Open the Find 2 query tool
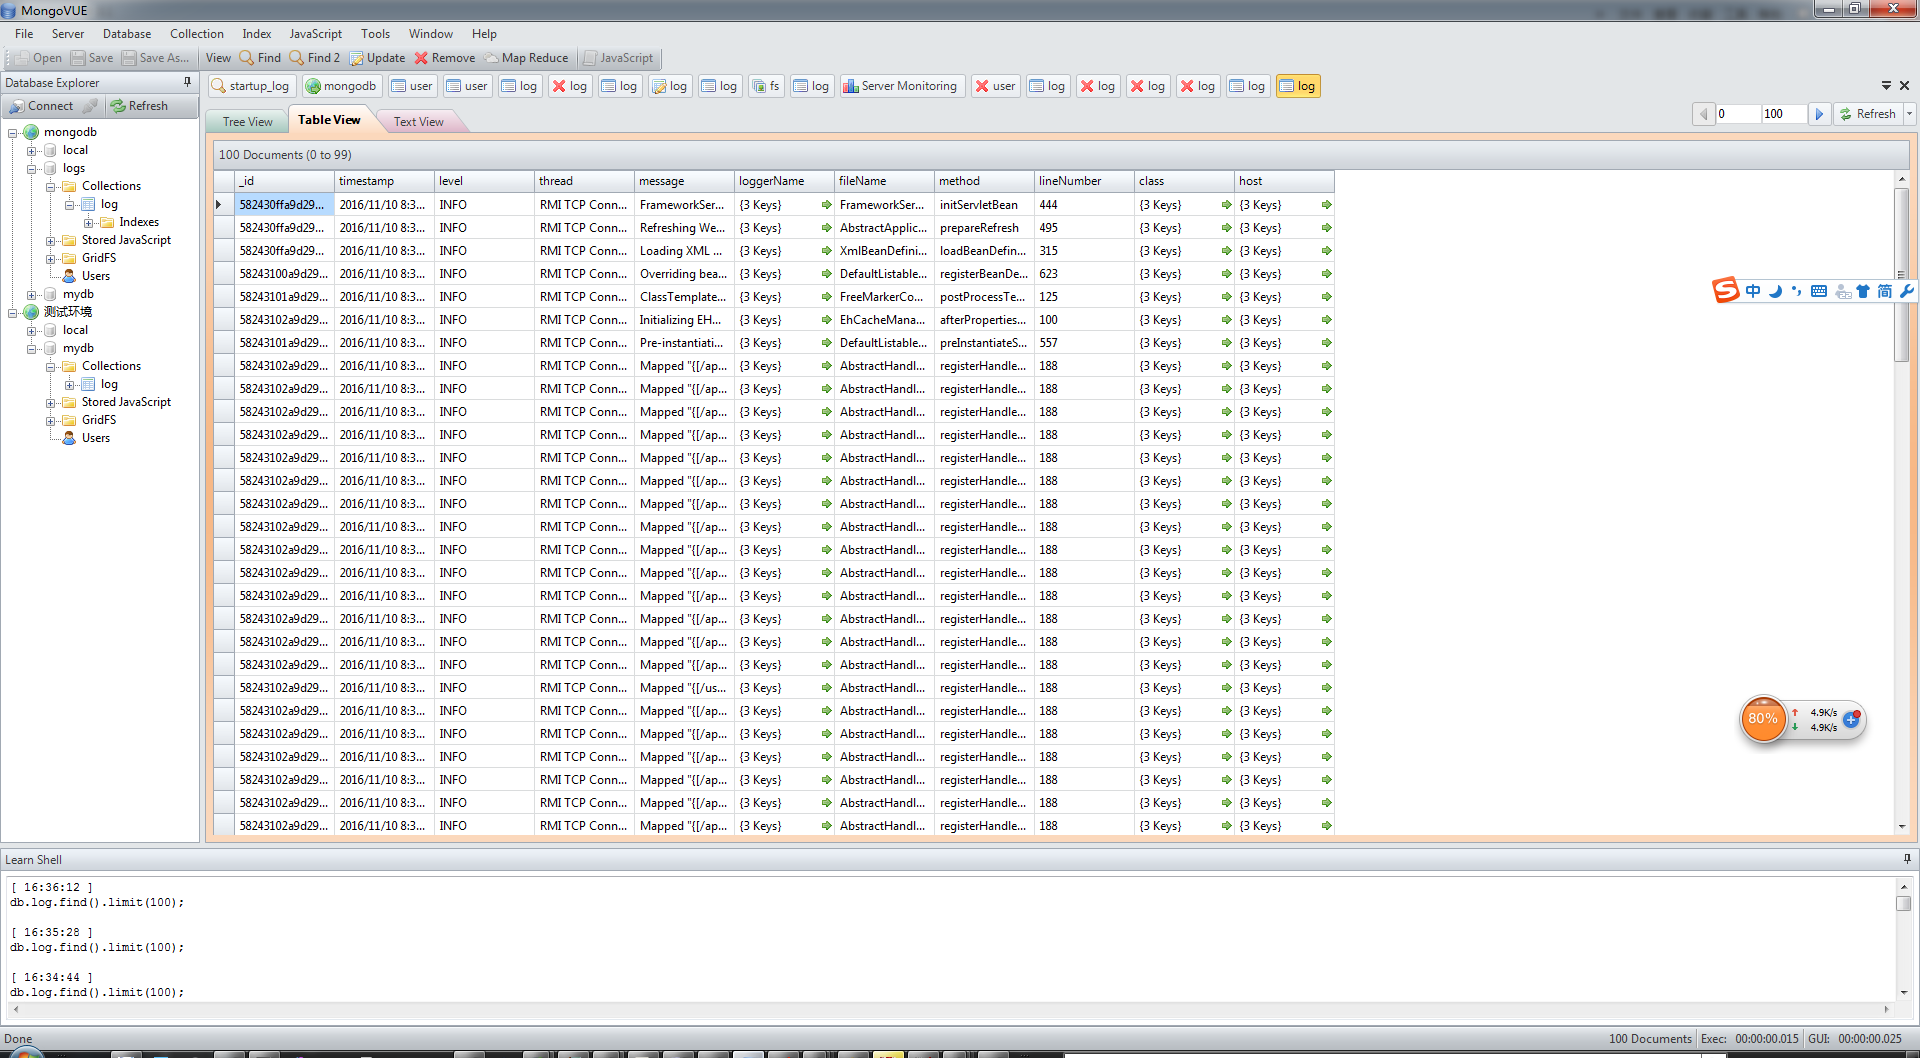The image size is (1920, 1058). pos(315,58)
